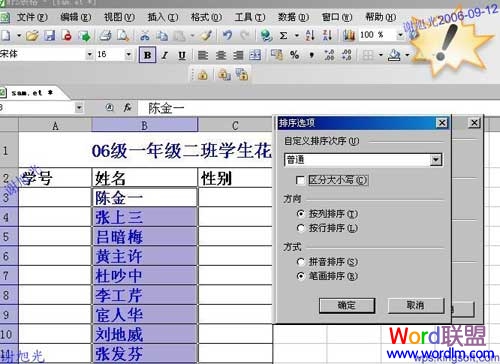Select 拼音排序 radio option
The height and width of the screenshot is (364, 500).
point(301,262)
